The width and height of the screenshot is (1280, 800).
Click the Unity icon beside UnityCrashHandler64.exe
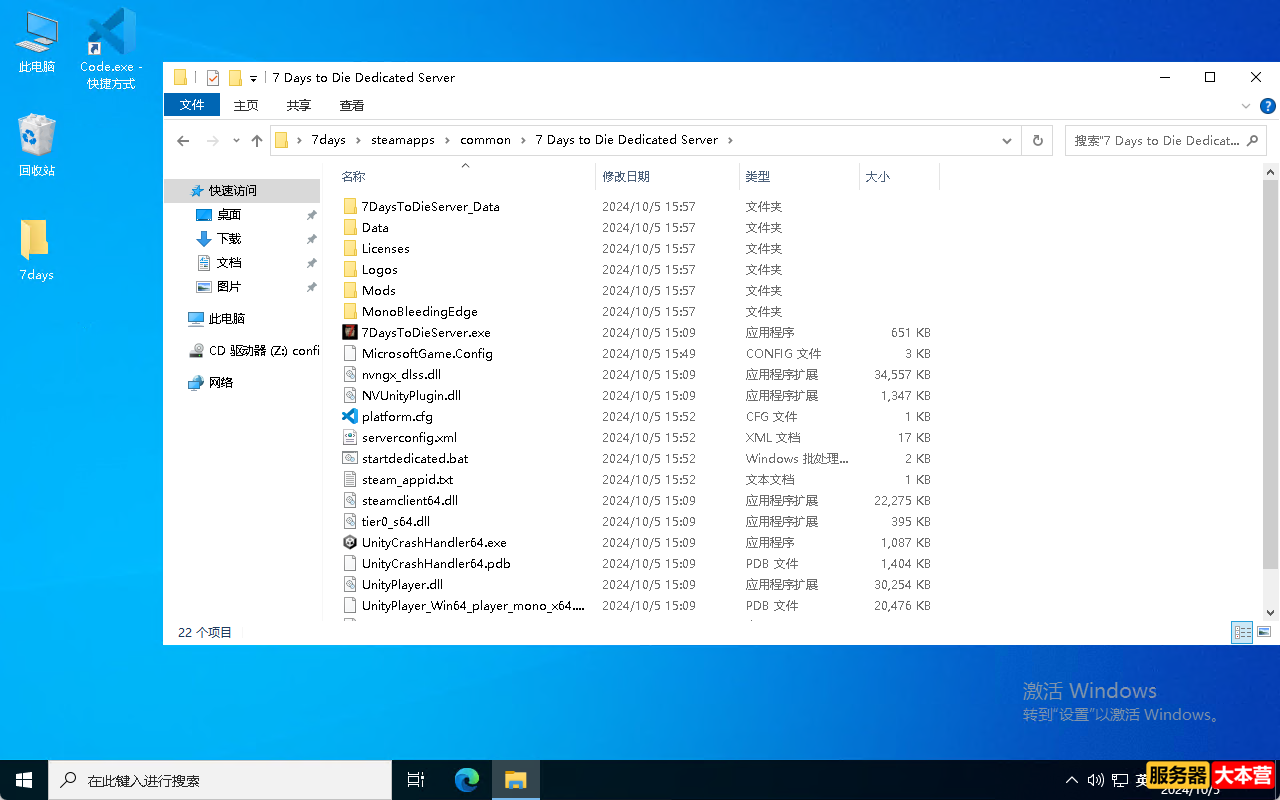click(x=350, y=542)
